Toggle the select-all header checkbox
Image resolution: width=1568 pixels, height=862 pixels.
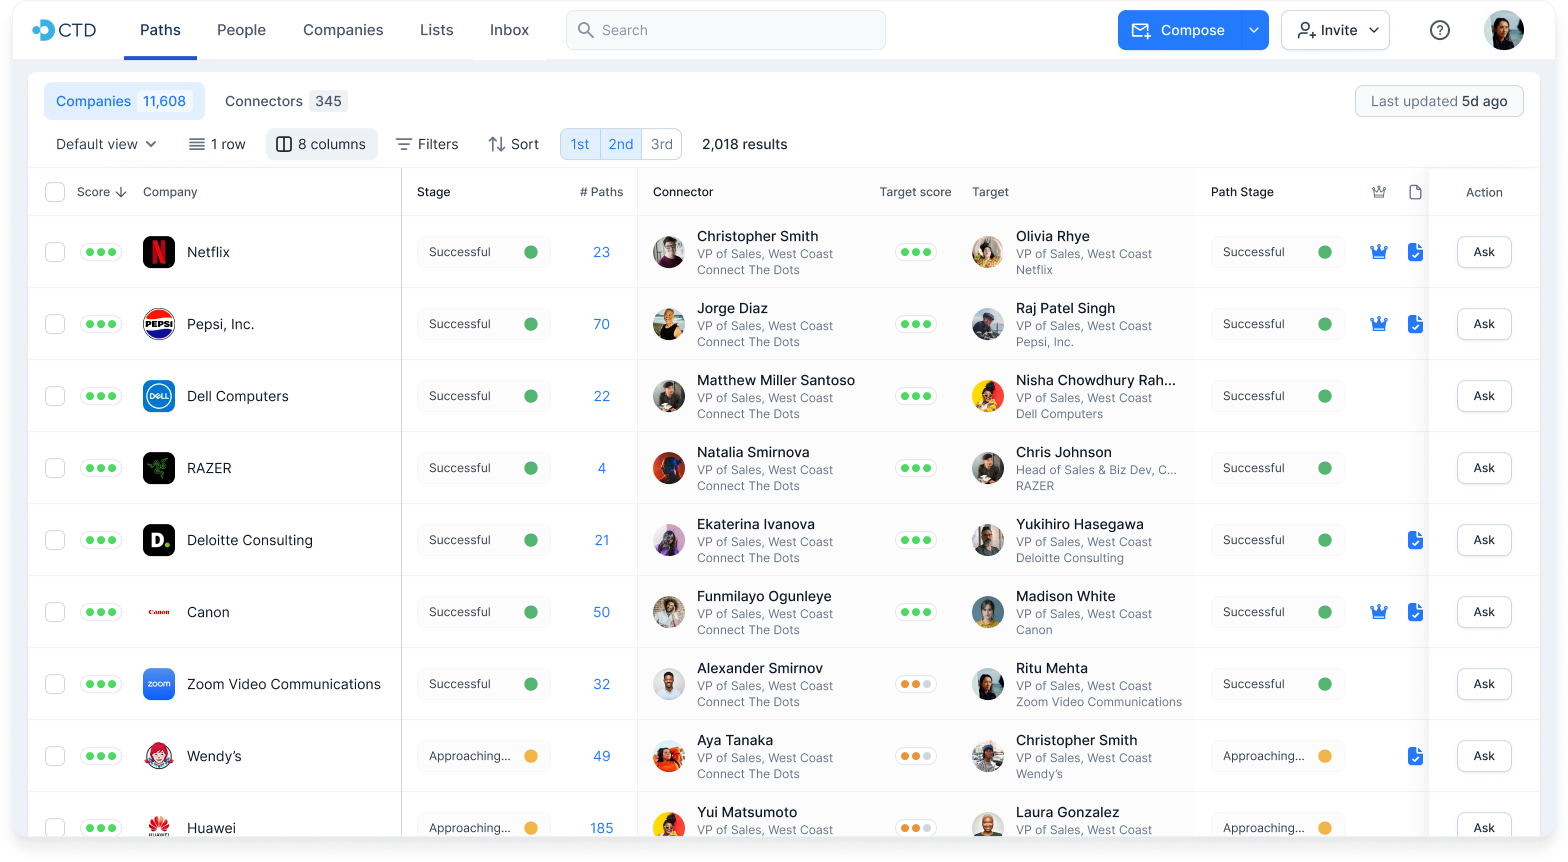(x=55, y=192)
